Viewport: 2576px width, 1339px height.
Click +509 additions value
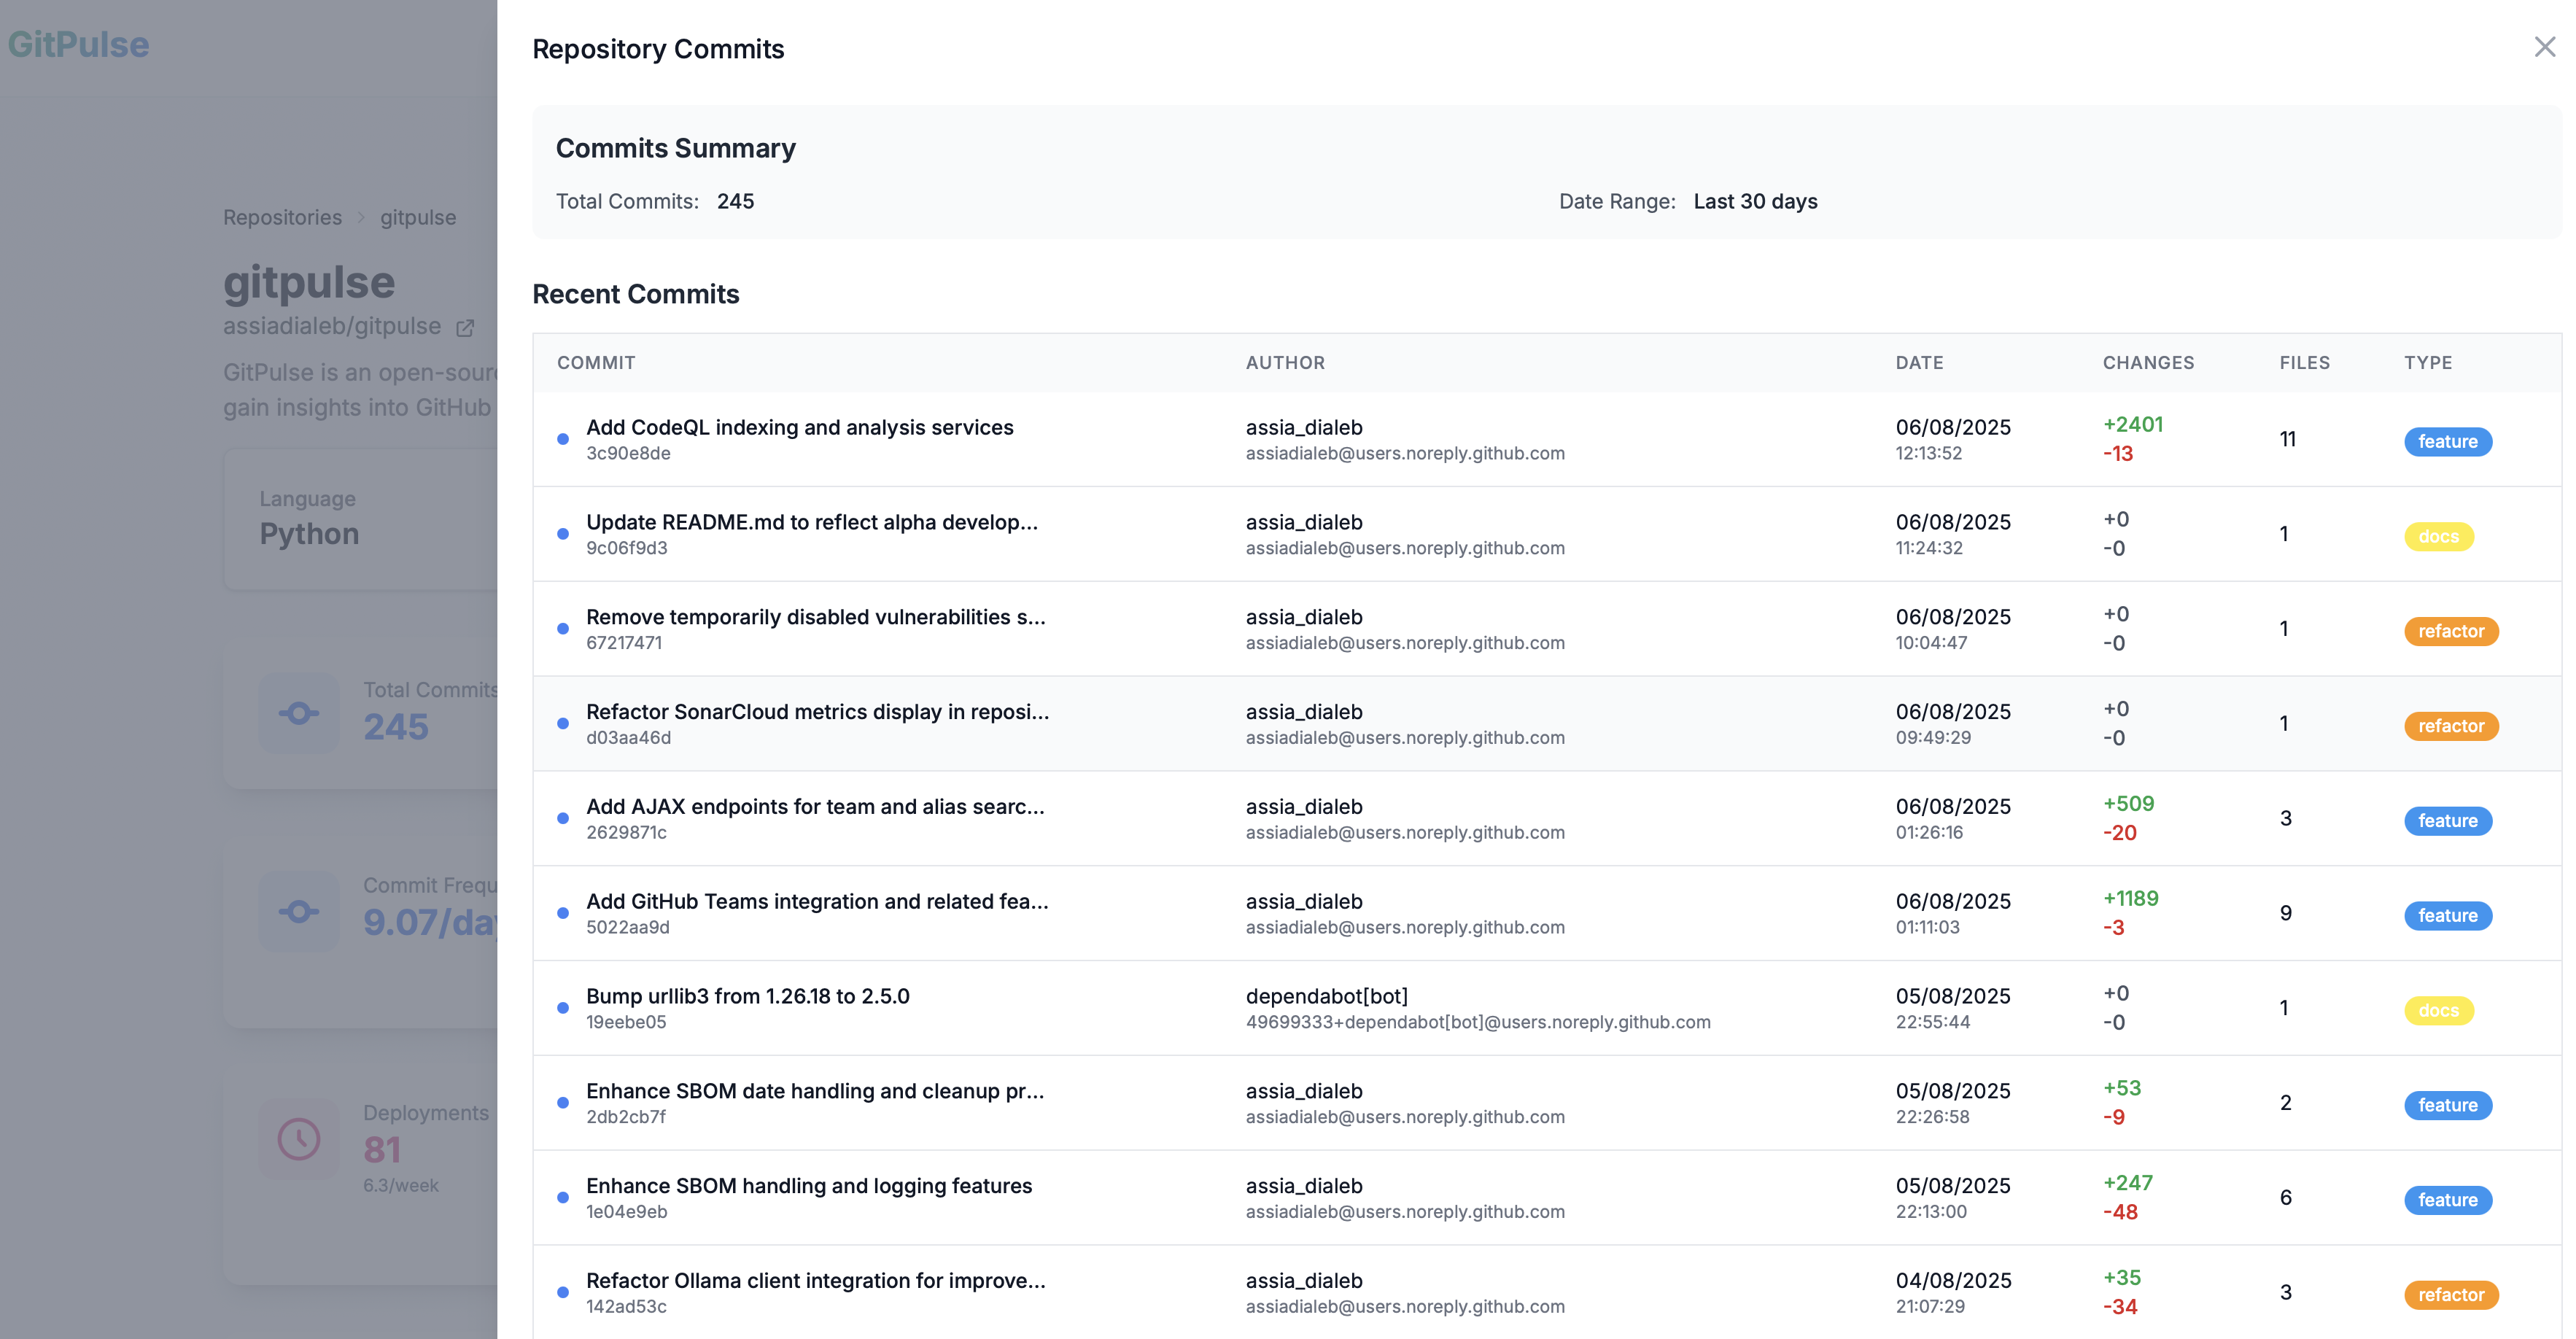click(2129, 803)
